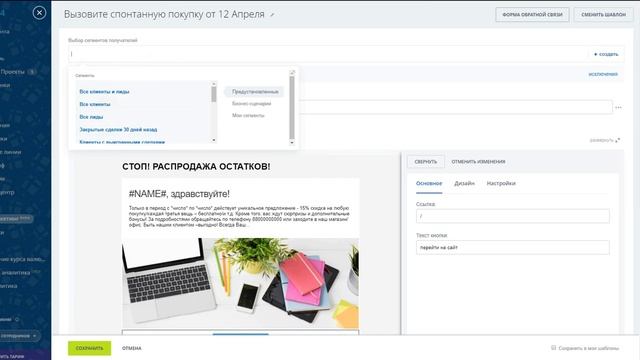Click the popup outer scrollbar thumb

click(292, 108)
